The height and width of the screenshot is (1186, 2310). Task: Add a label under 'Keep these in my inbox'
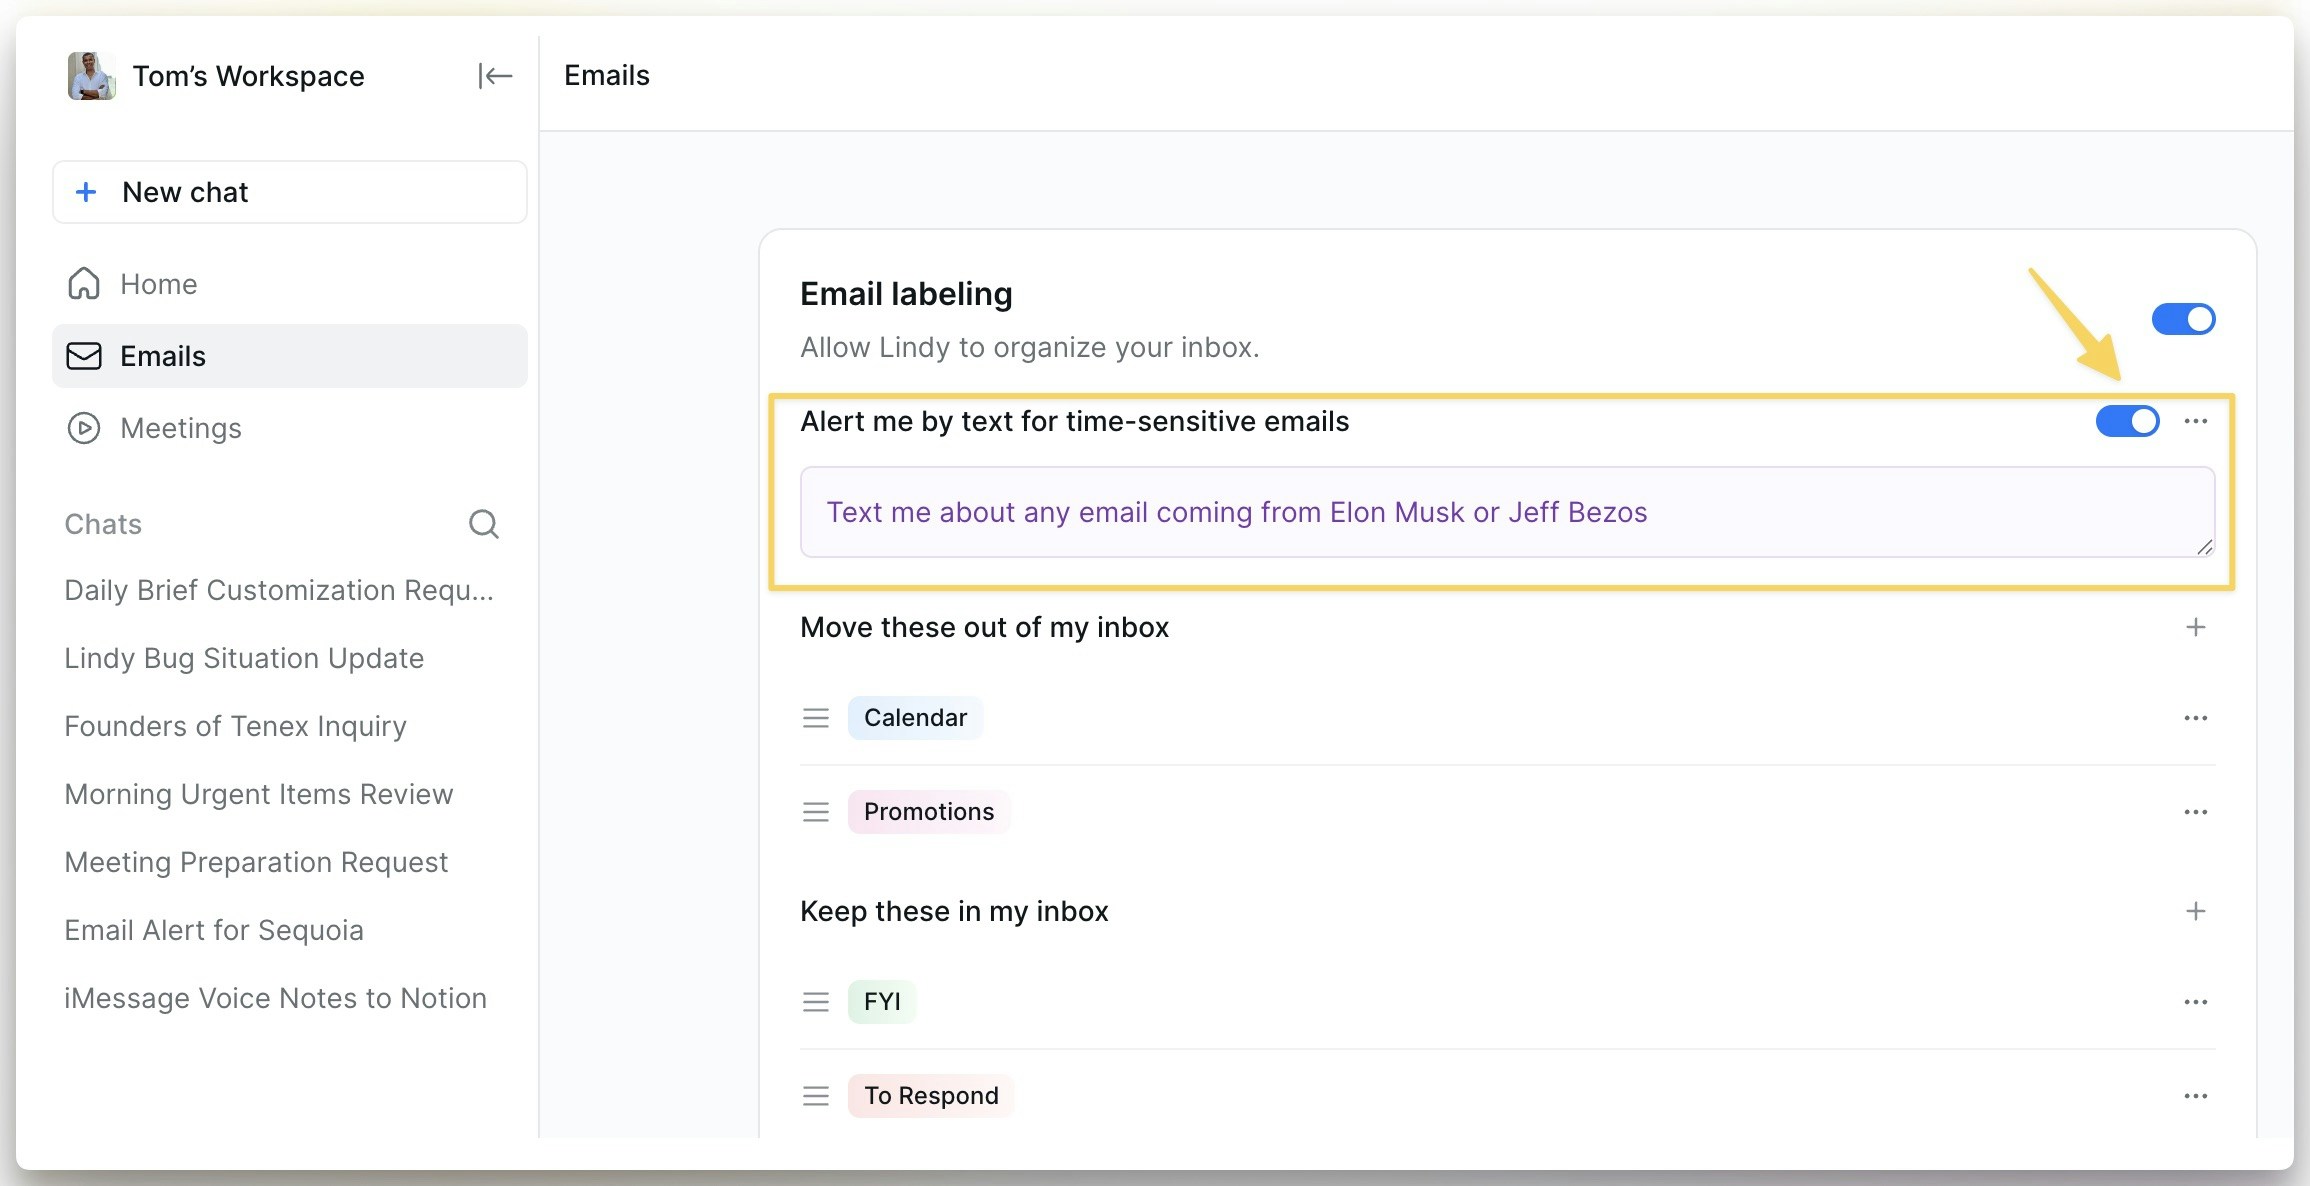(x=2196, y=911)
